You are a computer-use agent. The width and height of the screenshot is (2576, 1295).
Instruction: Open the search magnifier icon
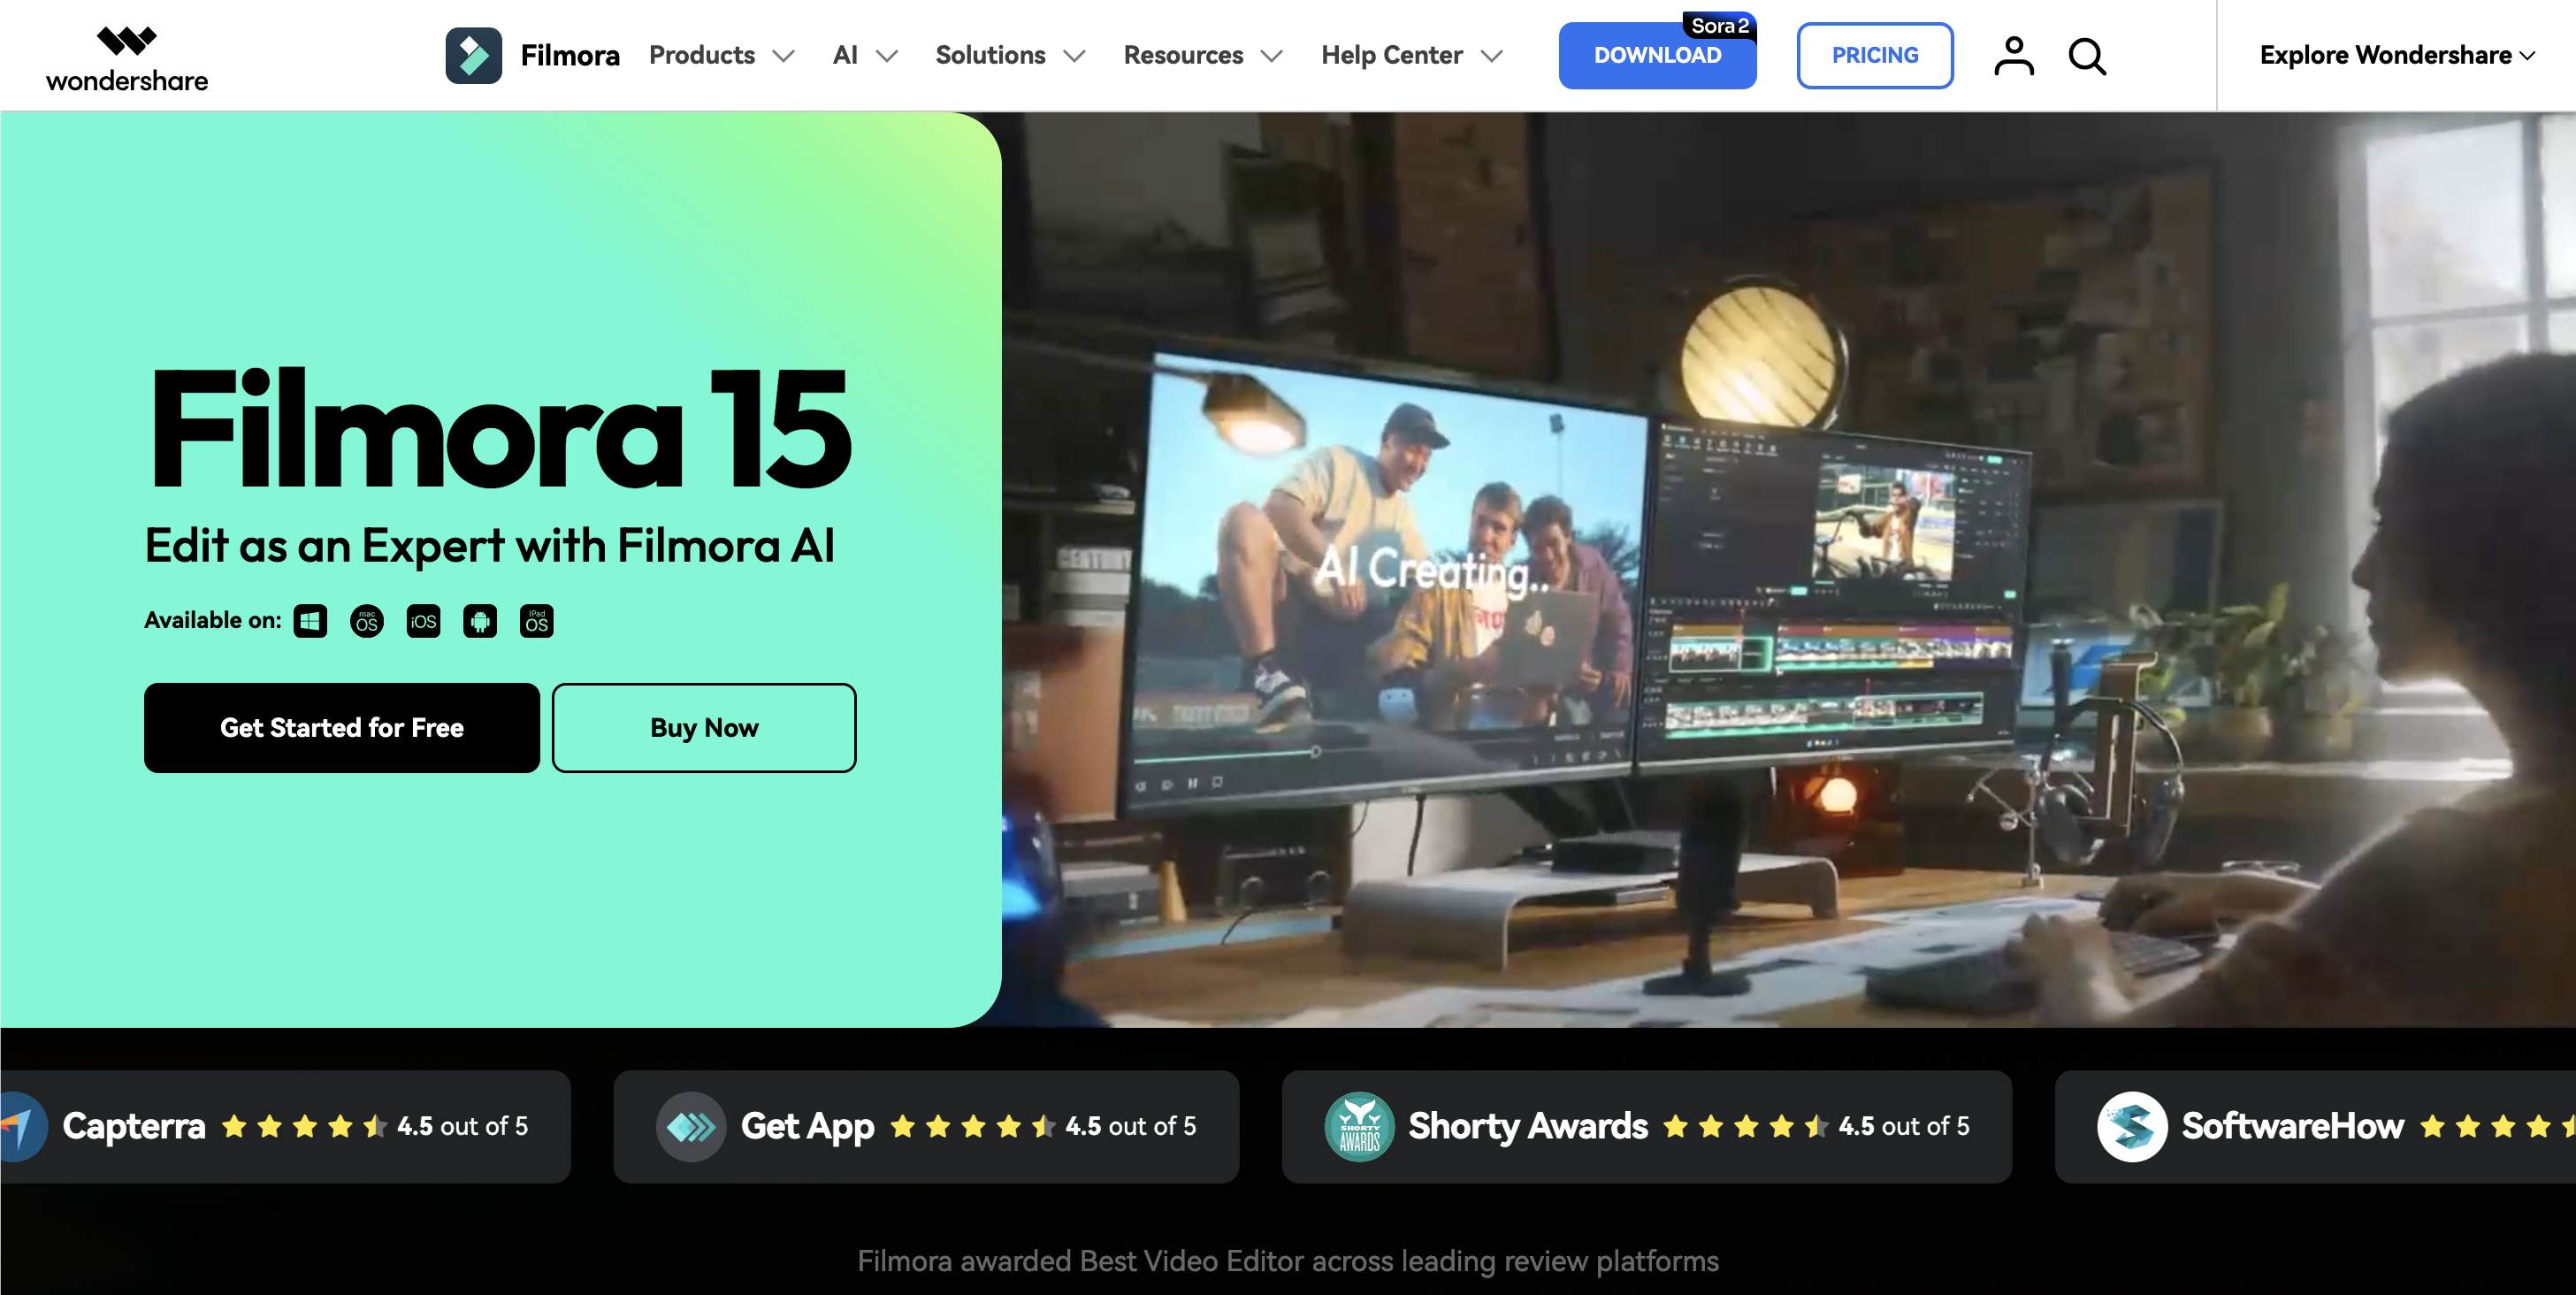click(x=2087, y=56)
